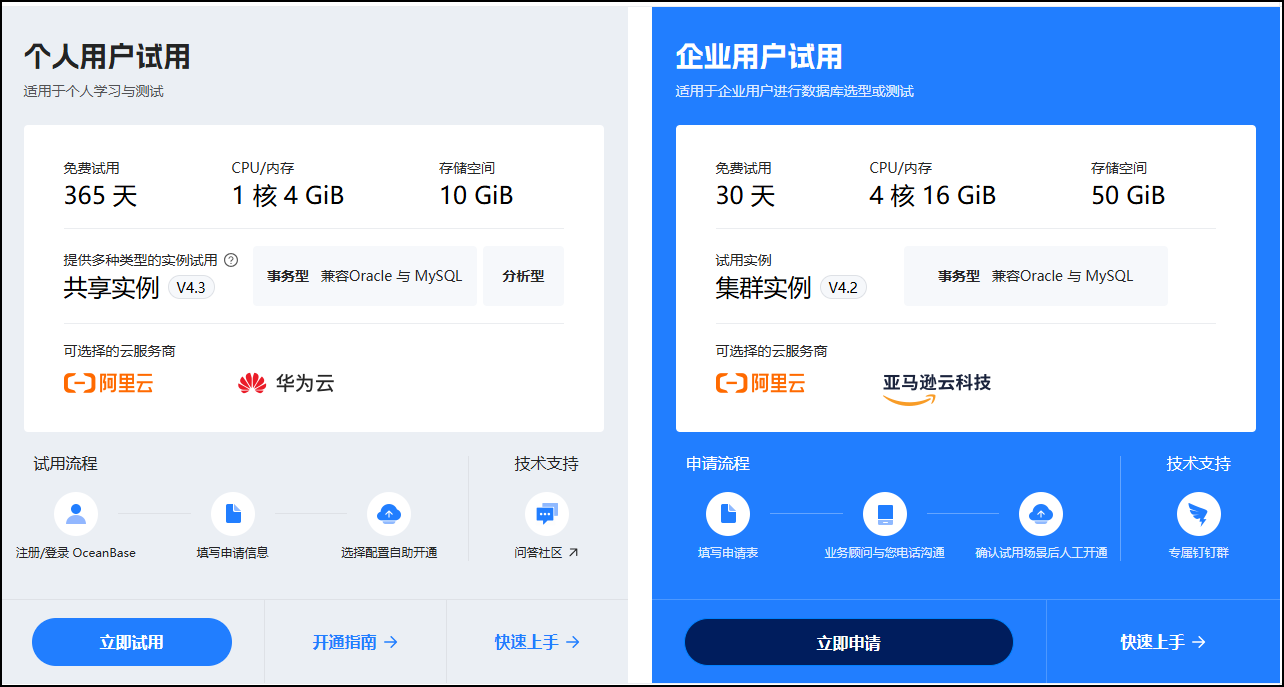Click the 集群实例 text
The width and height of the screenshot is (1284, 687).
[764, 288]
